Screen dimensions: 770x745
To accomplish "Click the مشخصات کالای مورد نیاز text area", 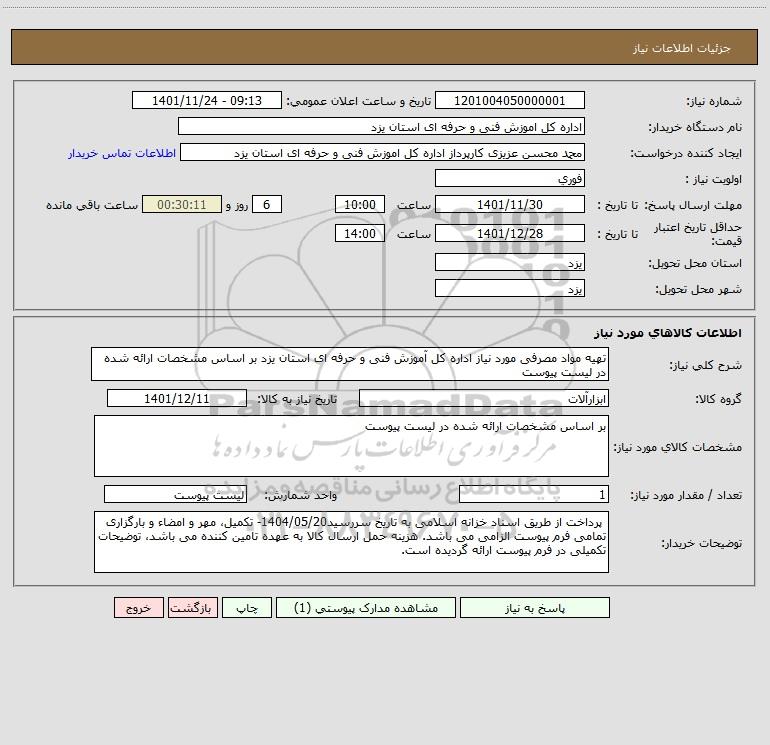I will [x=351, y=446].
